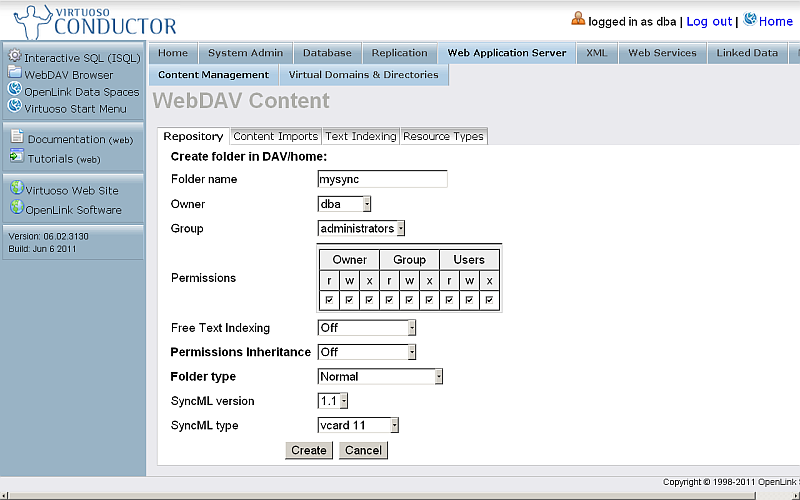Click the Tutorials icon in sidebar
Screen dimensions: 800x500
click(x=17, y=157)
